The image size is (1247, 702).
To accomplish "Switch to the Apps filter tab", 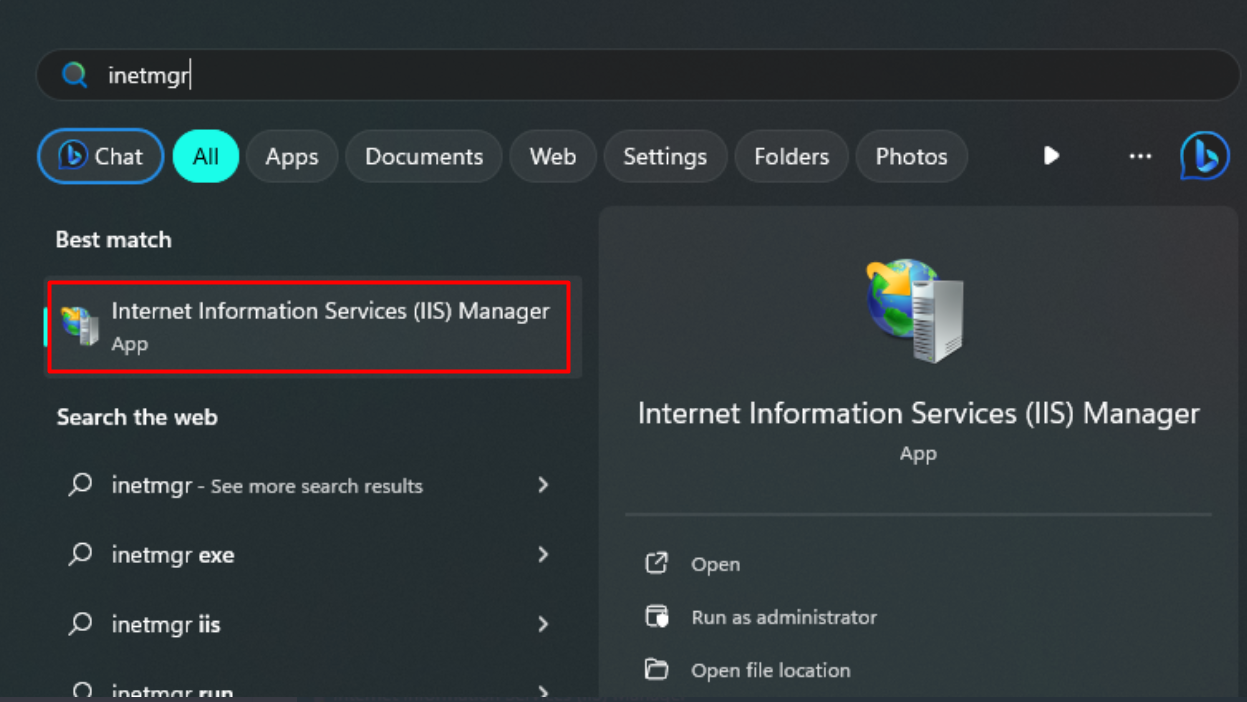I will tap(292, 156).
